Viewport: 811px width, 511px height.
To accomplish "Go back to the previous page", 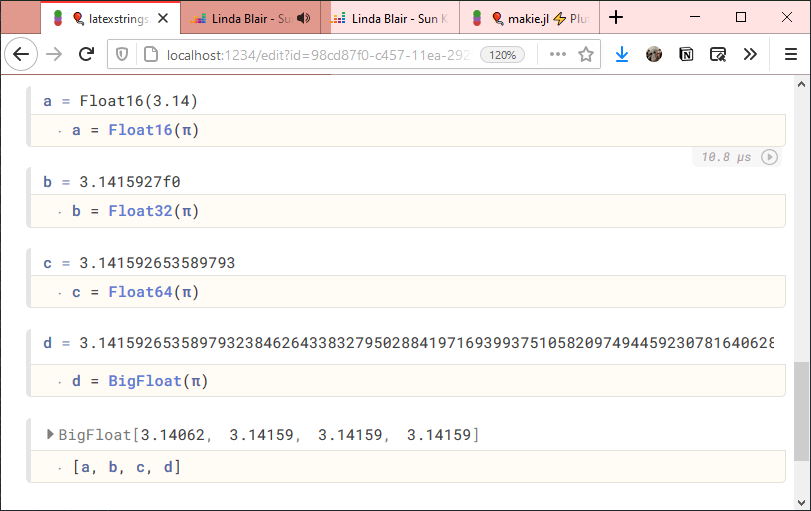I will [x=21, y=54].
